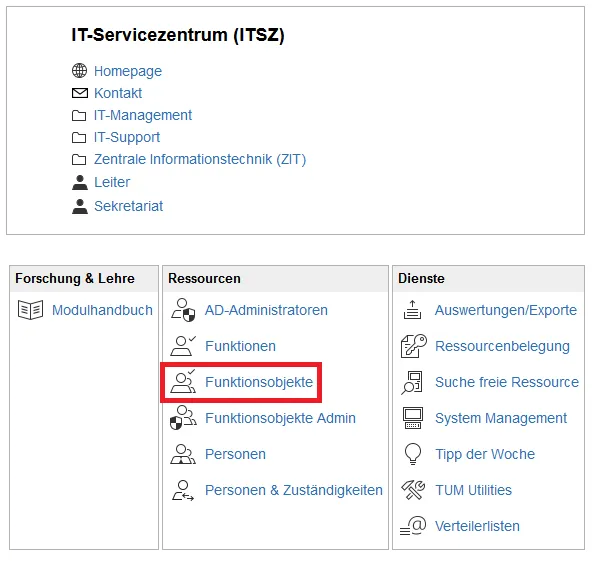Click the Personen group icon
Viewport: 596px width, 561px height.
(x=183, y=454)
